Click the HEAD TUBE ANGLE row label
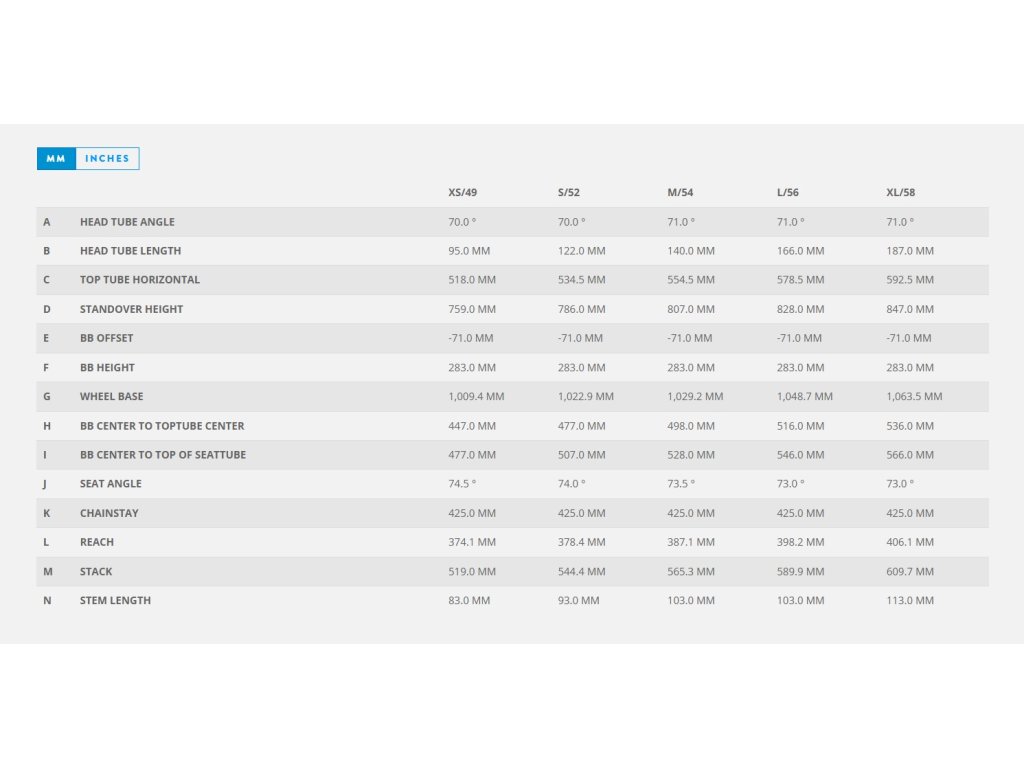Screen dimensions: 1024x768 coord(127,222)
